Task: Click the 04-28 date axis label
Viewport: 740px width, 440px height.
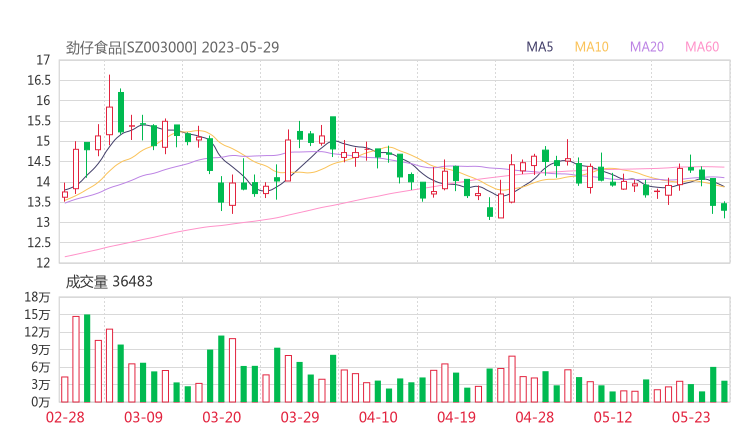Action: (x=535, y=417)
